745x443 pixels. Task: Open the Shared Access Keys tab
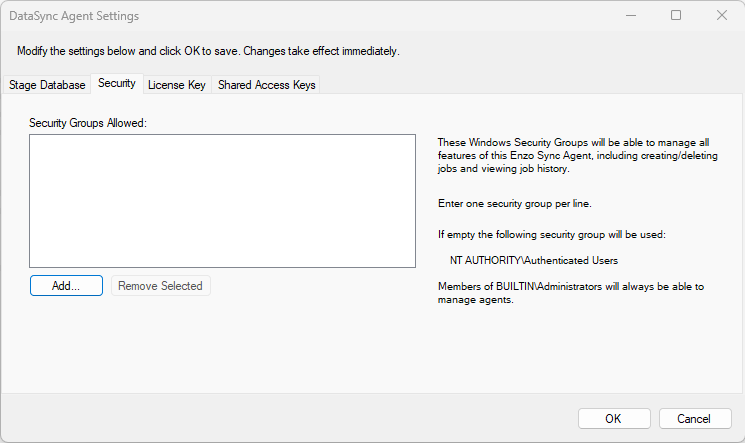[x=266, y=85]
